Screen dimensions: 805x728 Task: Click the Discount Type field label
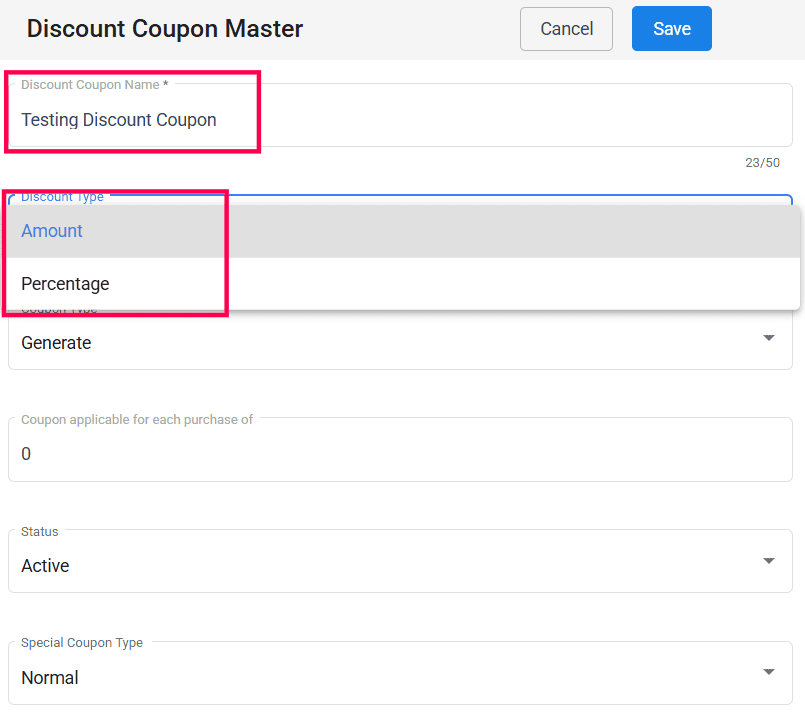pos(62,197)
